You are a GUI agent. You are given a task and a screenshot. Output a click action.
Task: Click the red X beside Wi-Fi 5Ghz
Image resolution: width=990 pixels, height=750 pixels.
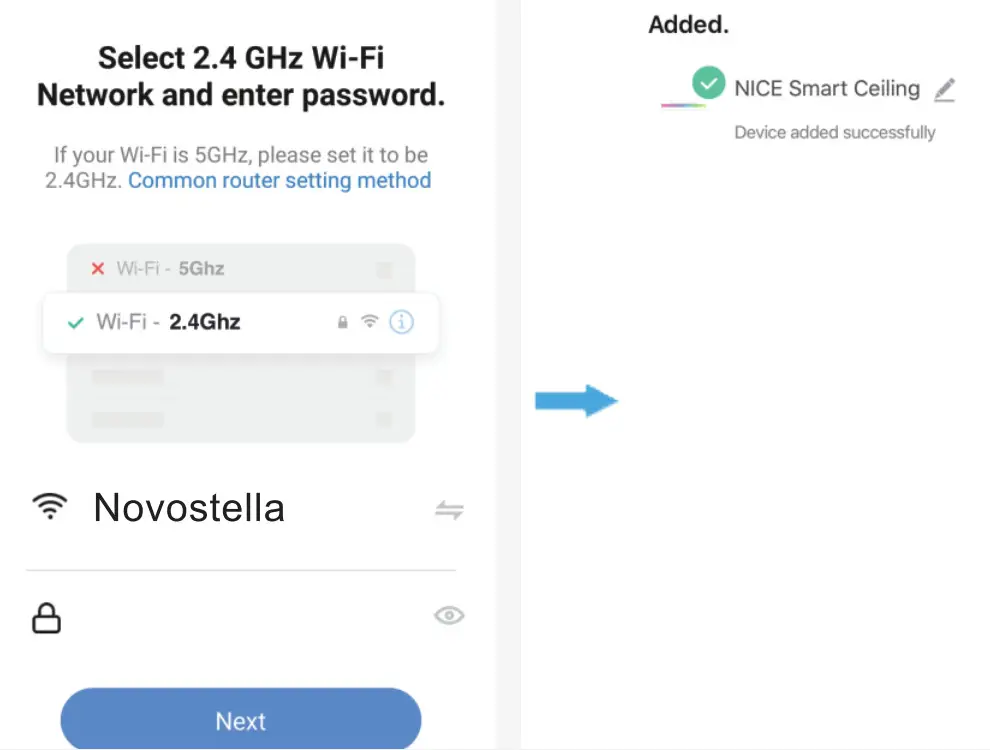pyautogui.click(x=98, y=268)
